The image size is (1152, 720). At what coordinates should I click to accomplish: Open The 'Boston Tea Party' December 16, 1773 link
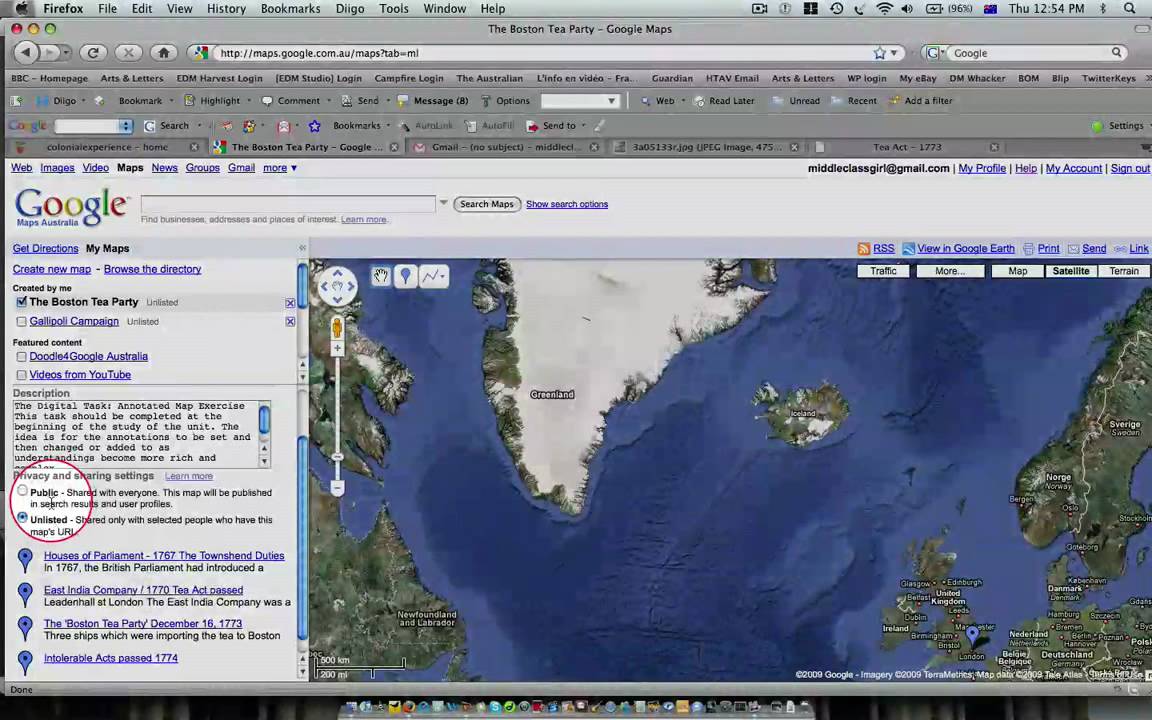click(x=143, y=623)
